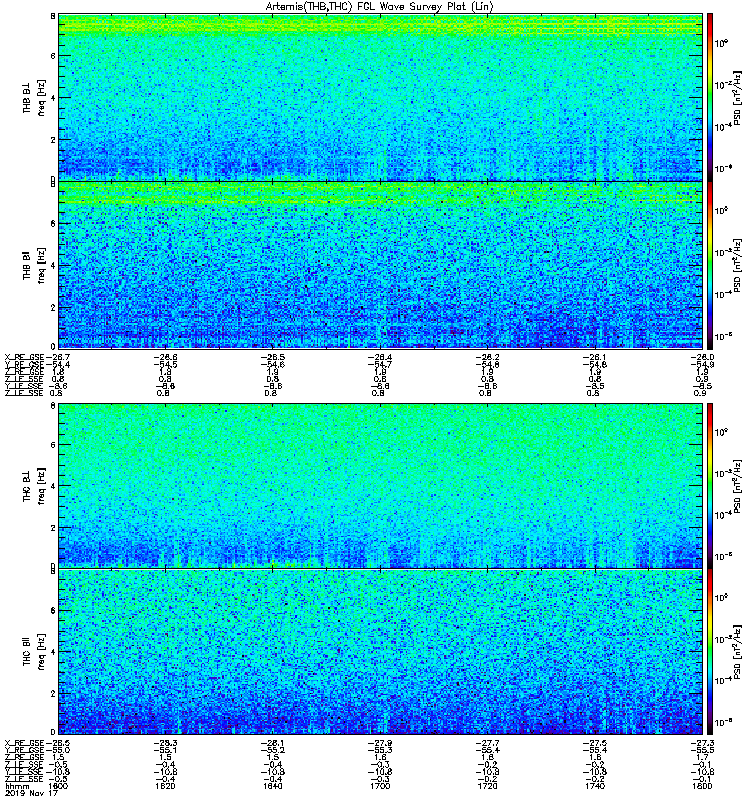The image size is (750, 800).
Task: Select the "THB B∥ freq [Hz]" axis label
Action: tap(34, 265)
